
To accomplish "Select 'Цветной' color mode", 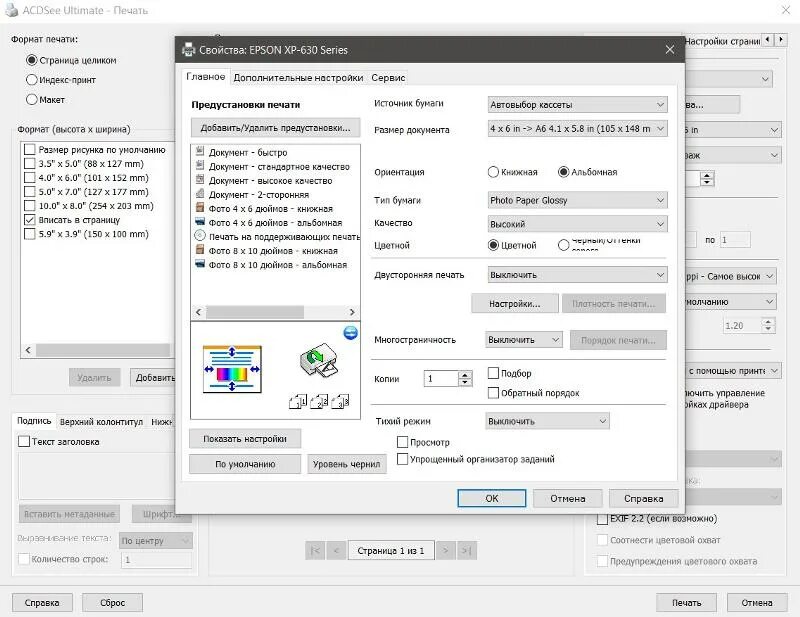I will [x=493, y=245].
